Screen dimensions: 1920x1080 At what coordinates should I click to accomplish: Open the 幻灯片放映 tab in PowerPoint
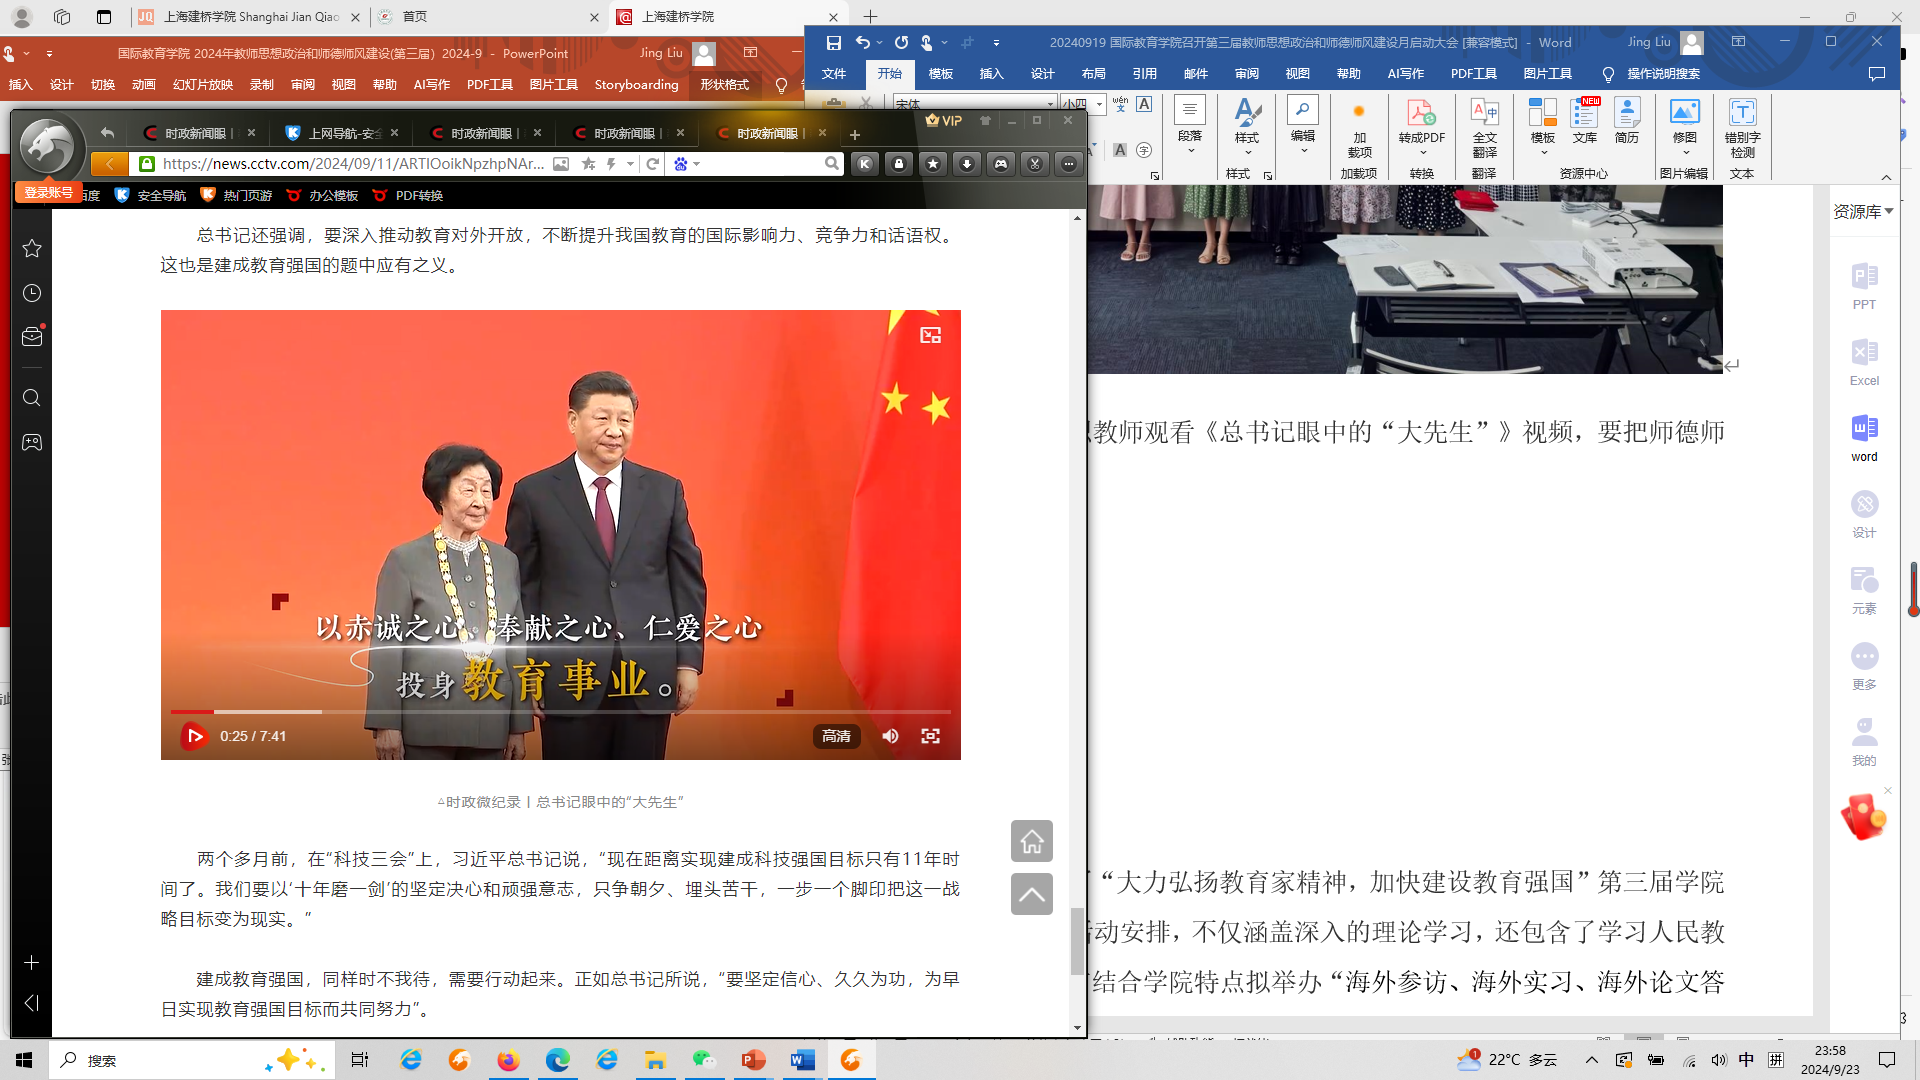point(203,85)
